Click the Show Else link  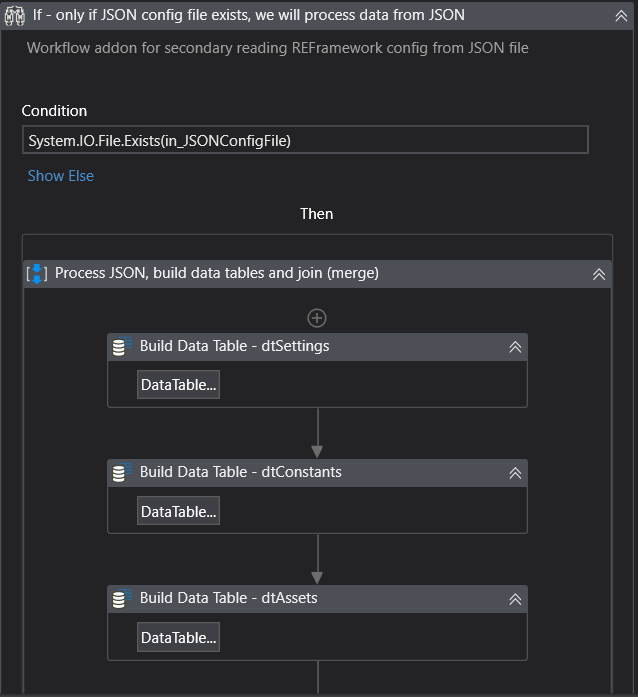pyautogui.click(x=61, y=176)
